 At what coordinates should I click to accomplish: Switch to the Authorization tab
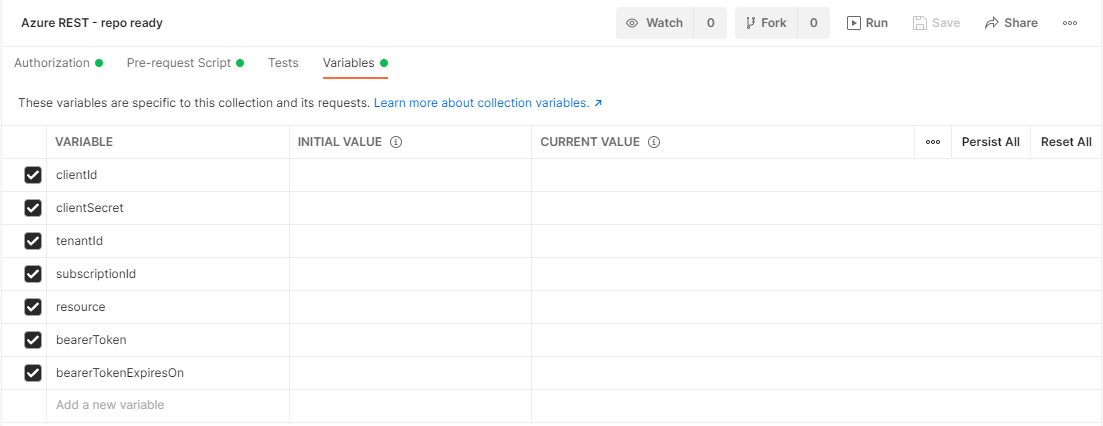58,63
